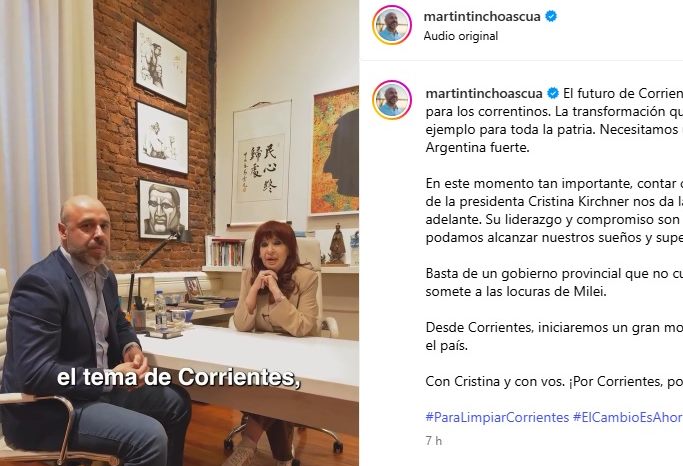Click the verified badge beside header username
The height and width of the screenshot is (466, 683).
[x=551, y=17]
